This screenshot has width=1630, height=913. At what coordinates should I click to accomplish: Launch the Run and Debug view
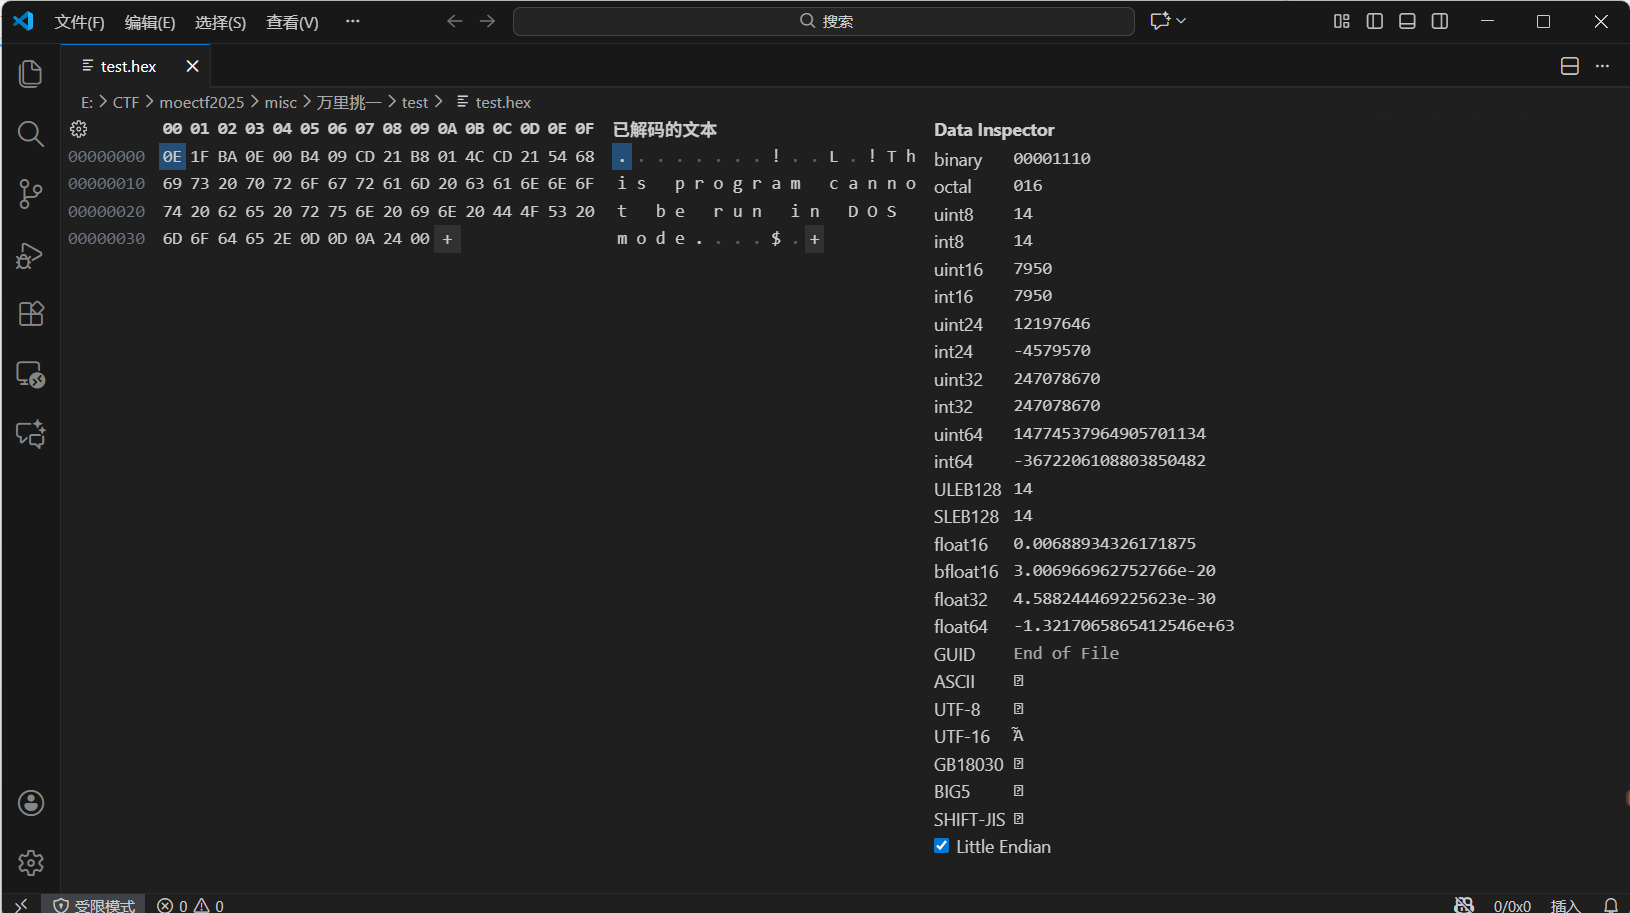coord(30,255)
